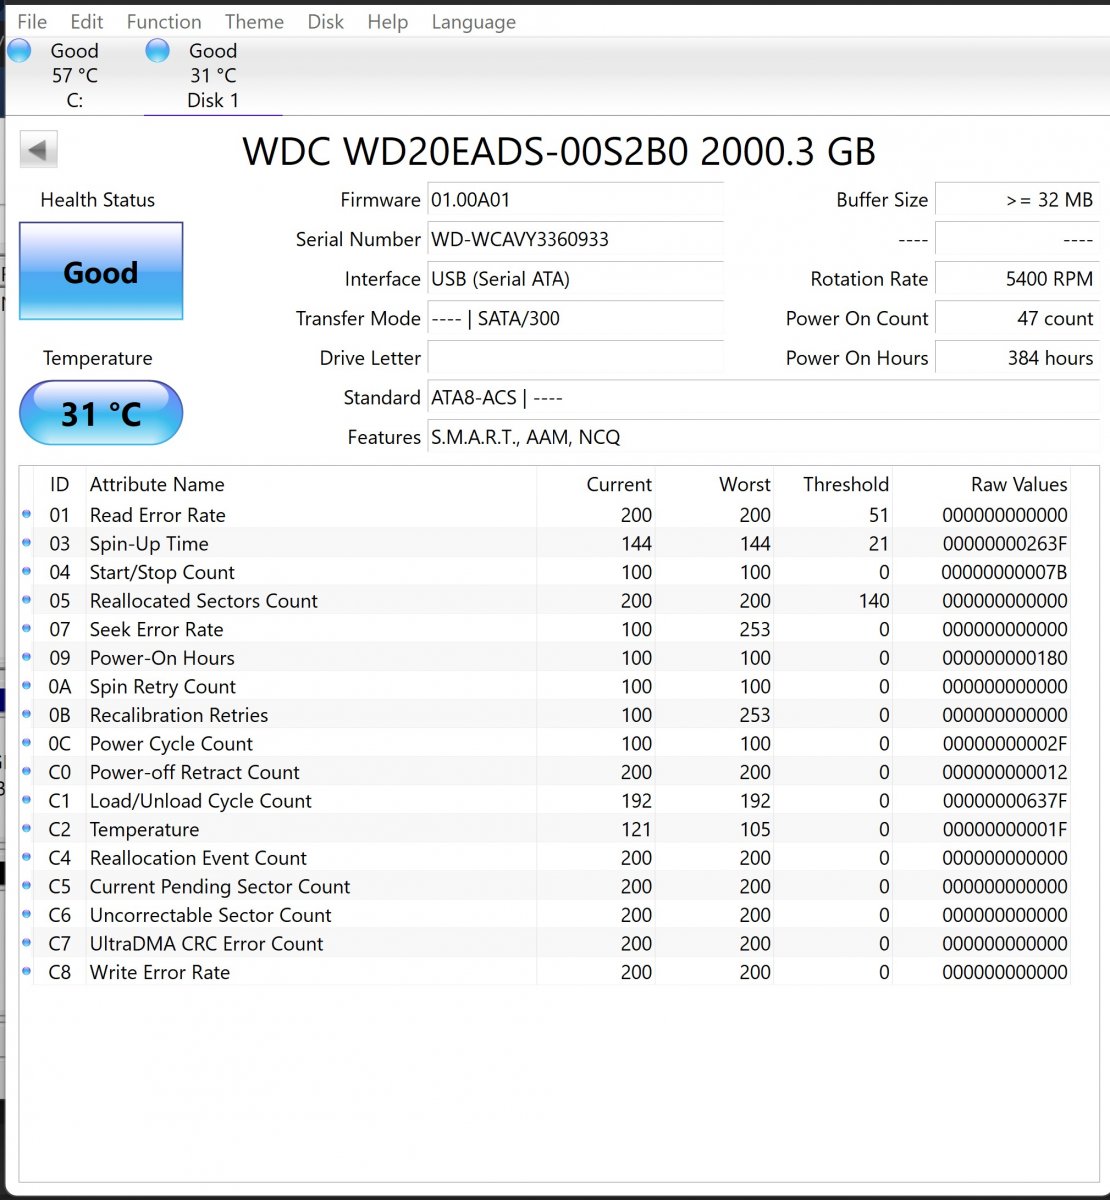Screen dimensions: 1110x1200
Task: Select the Write Error Rate attribute name
Action: click(160, 972)
